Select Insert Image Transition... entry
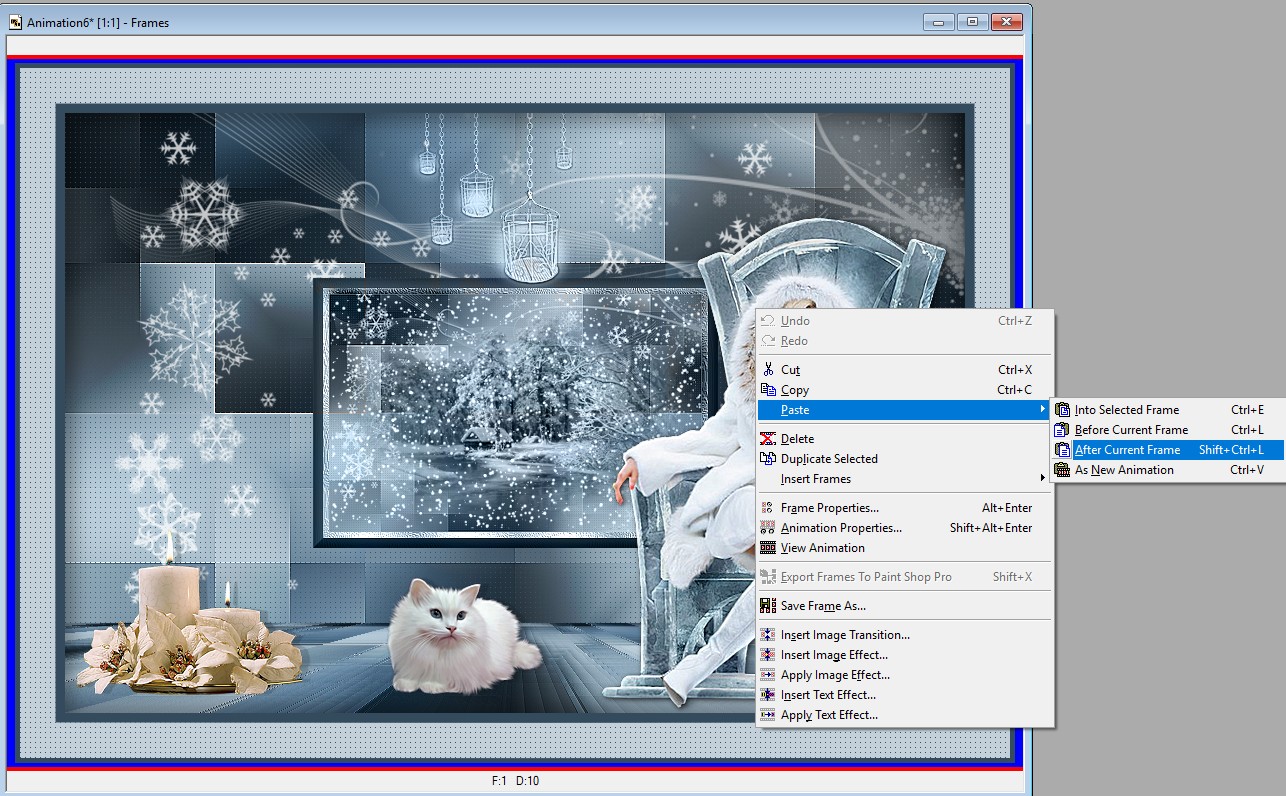1286x796 pixels. tap(903, 635)
